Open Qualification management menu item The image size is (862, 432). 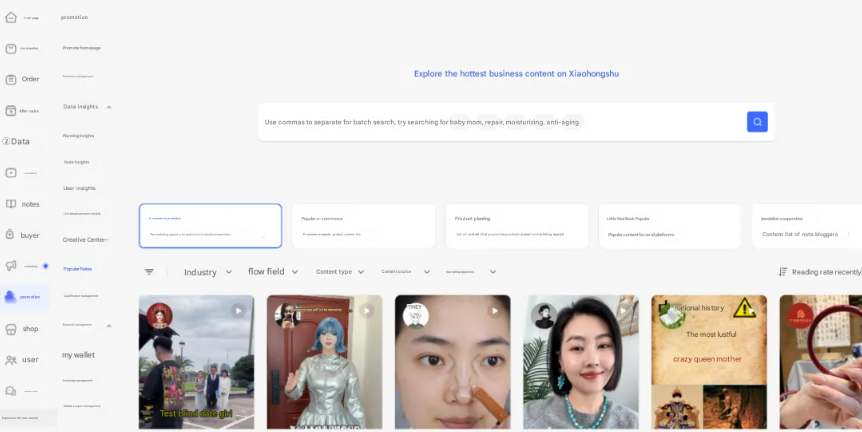(81, 296)
